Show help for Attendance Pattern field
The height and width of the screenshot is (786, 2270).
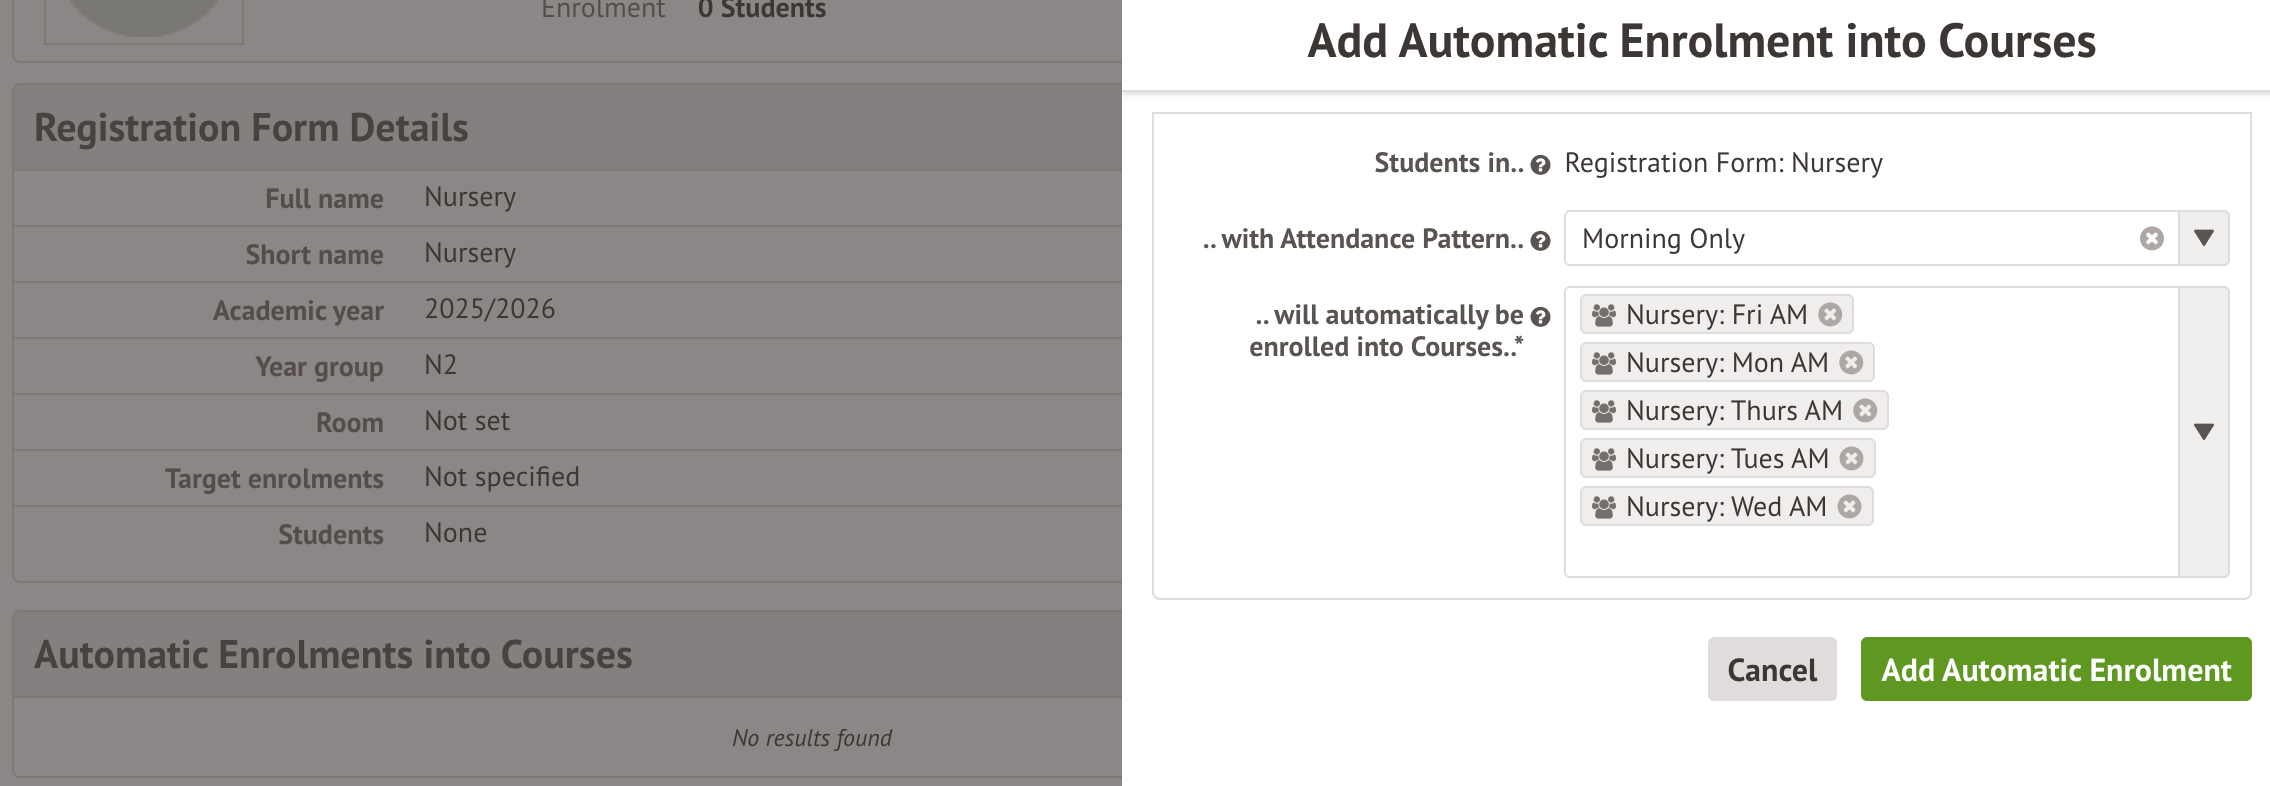[1540, 241]
